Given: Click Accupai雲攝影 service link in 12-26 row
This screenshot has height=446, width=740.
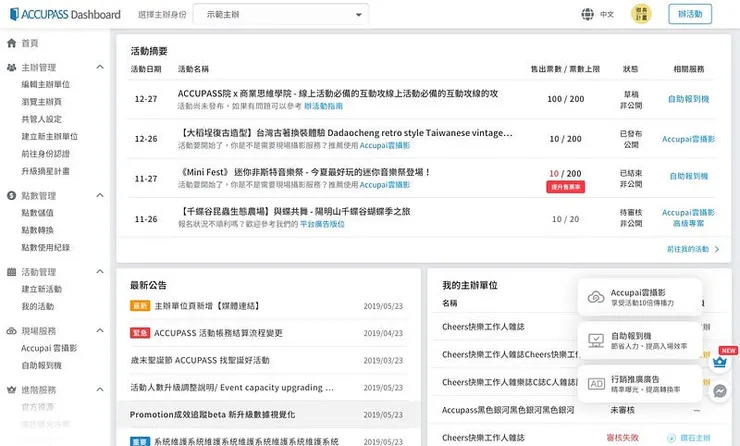Looking at the screenshot, I should [689, 139].
